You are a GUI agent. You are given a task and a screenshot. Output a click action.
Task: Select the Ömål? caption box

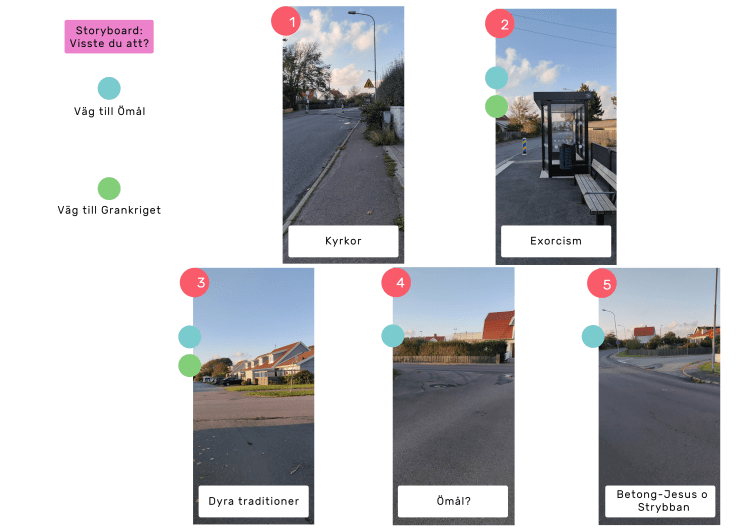[x=453, y=501]
